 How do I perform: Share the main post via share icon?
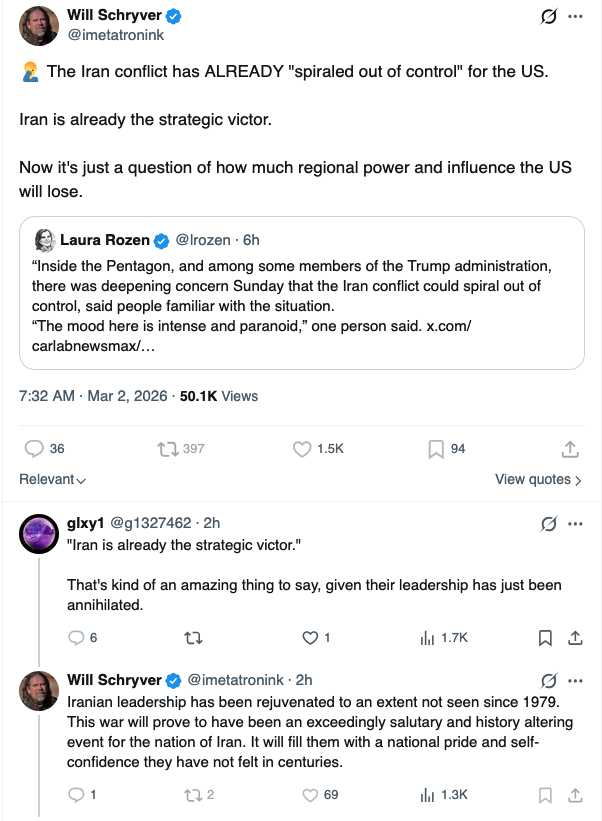(x=570, y=449)
